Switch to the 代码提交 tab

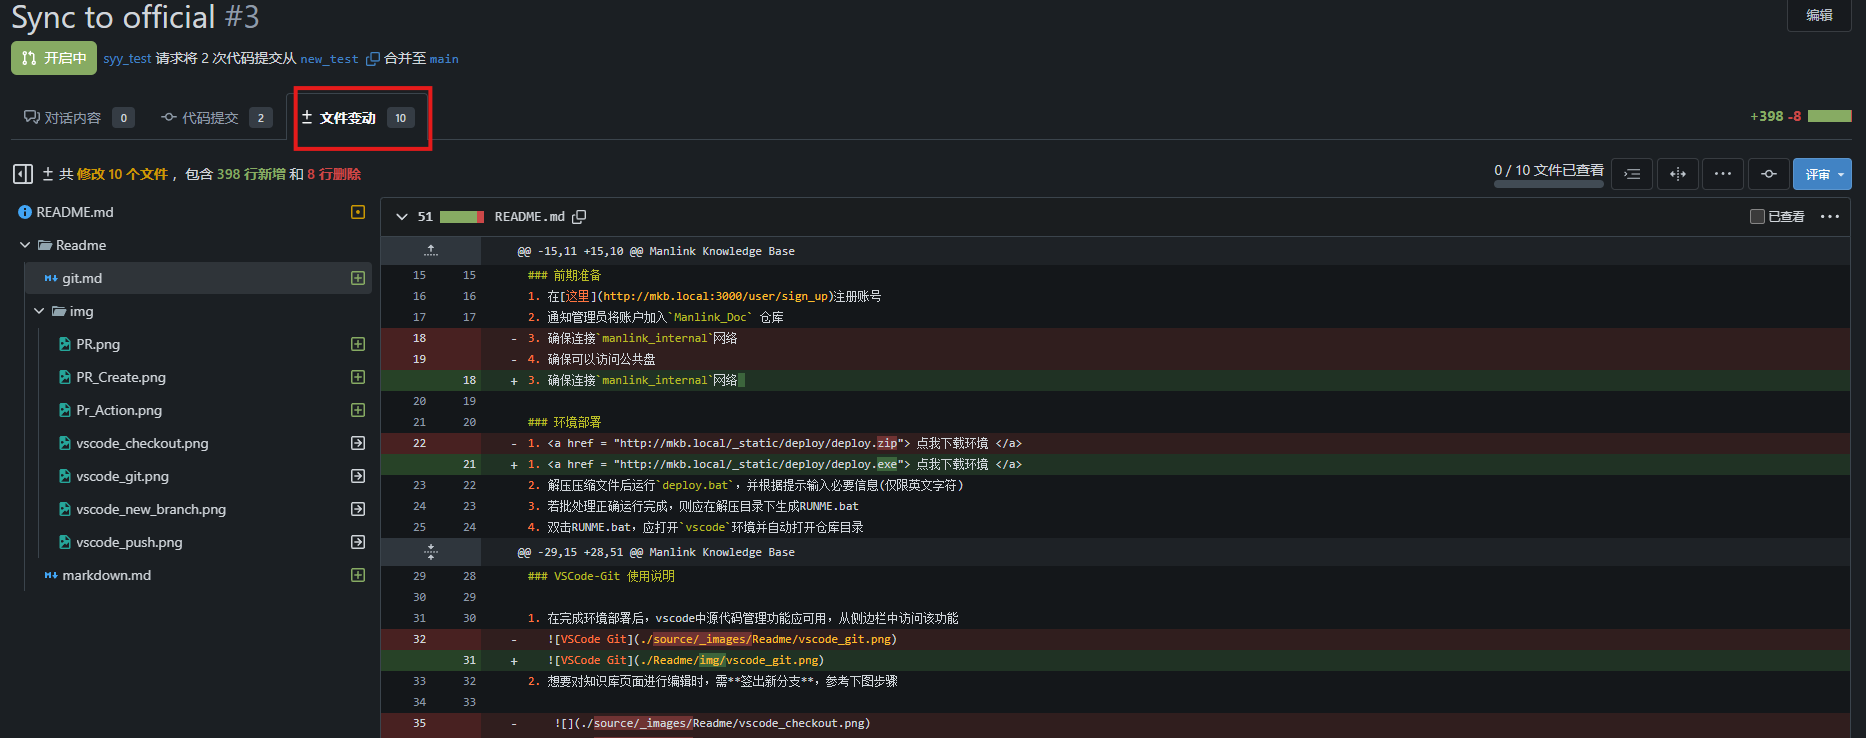point(216,118)
